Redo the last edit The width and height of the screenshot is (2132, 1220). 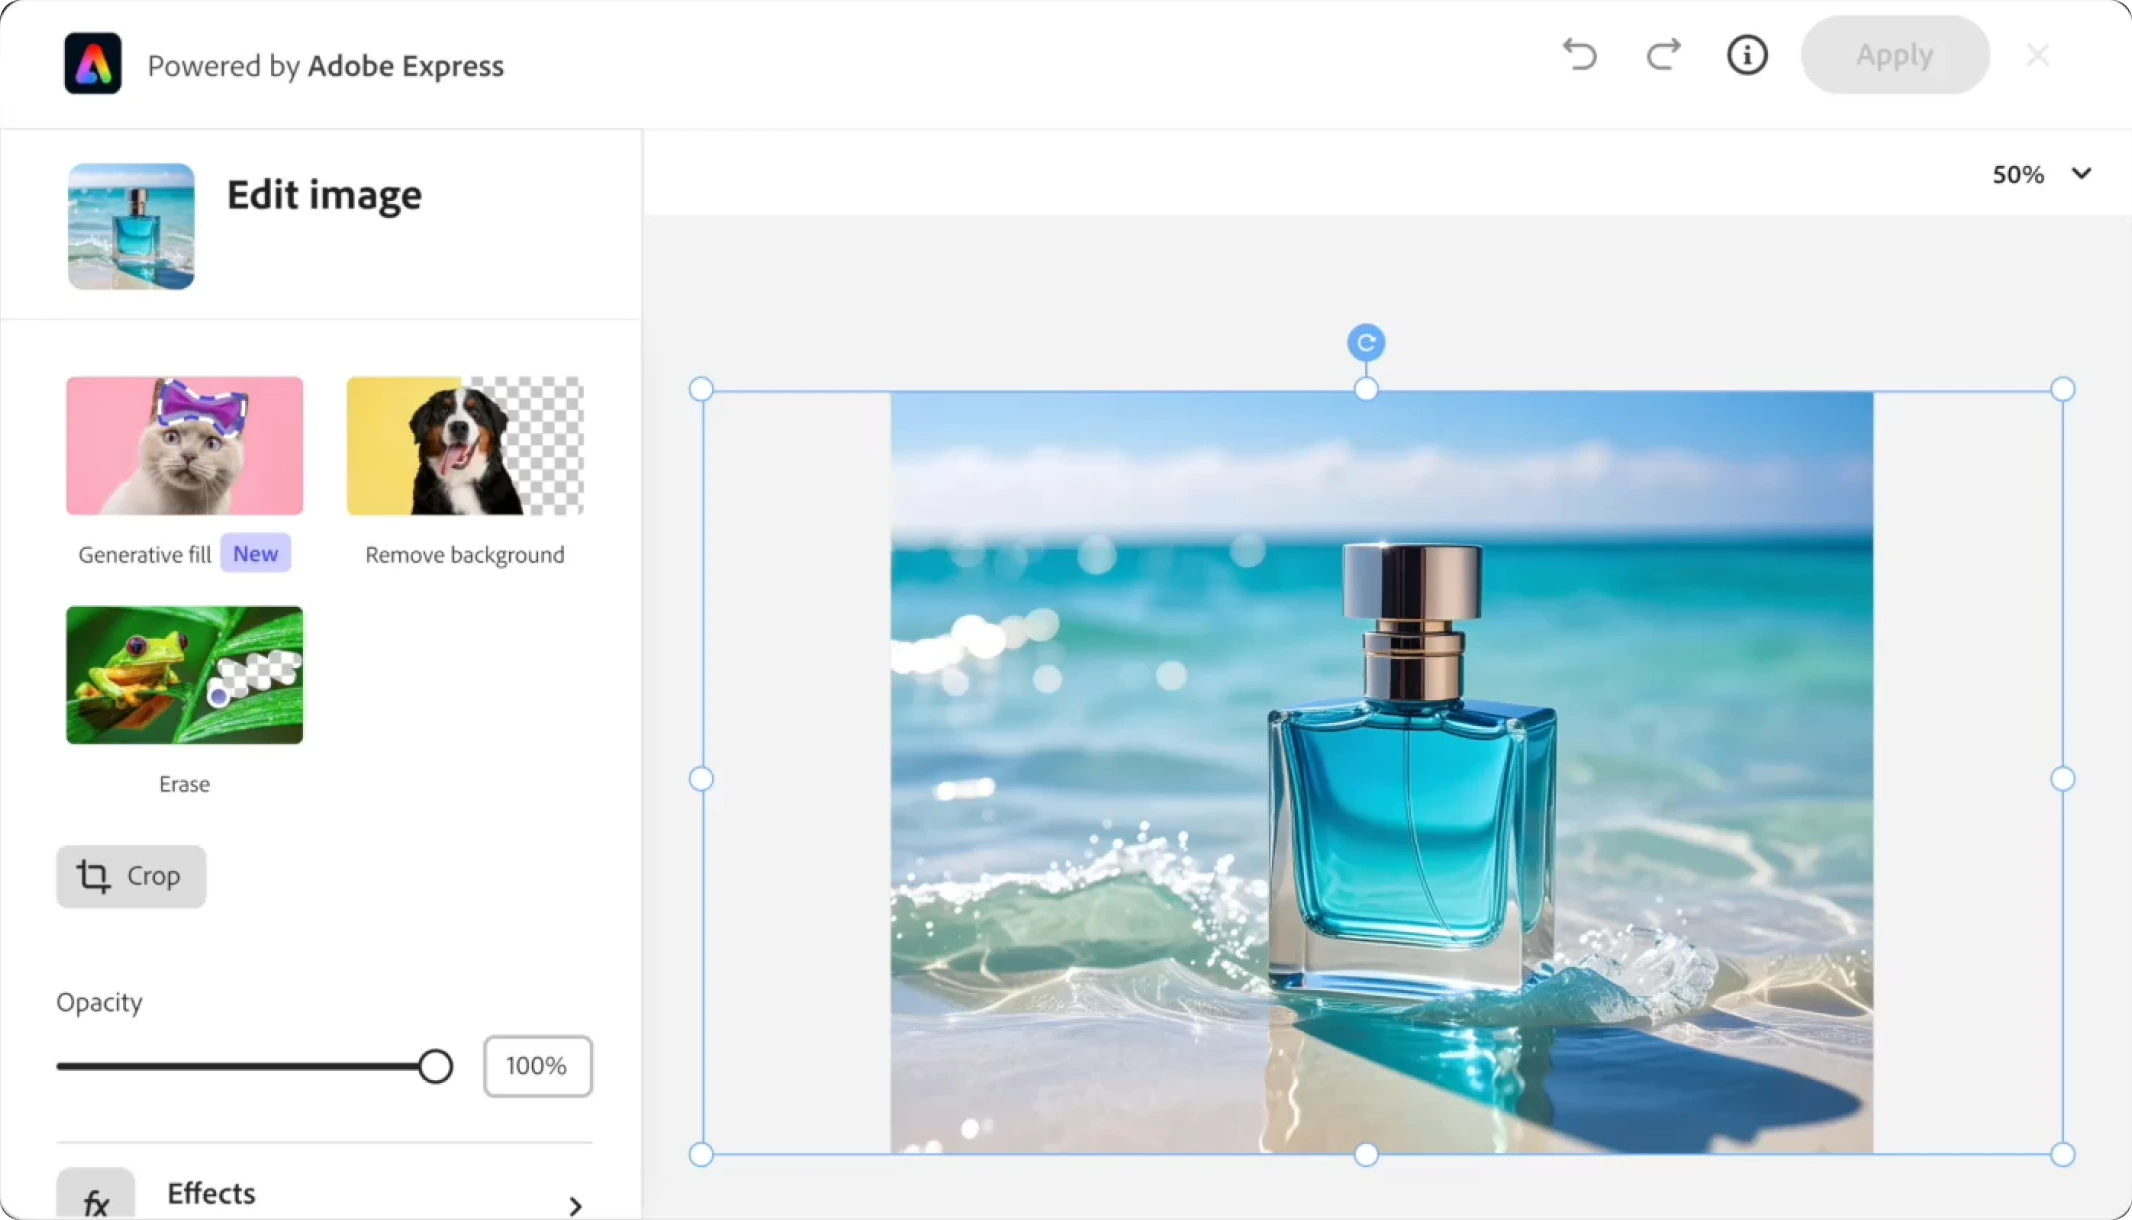click(x=1664, y=54)
